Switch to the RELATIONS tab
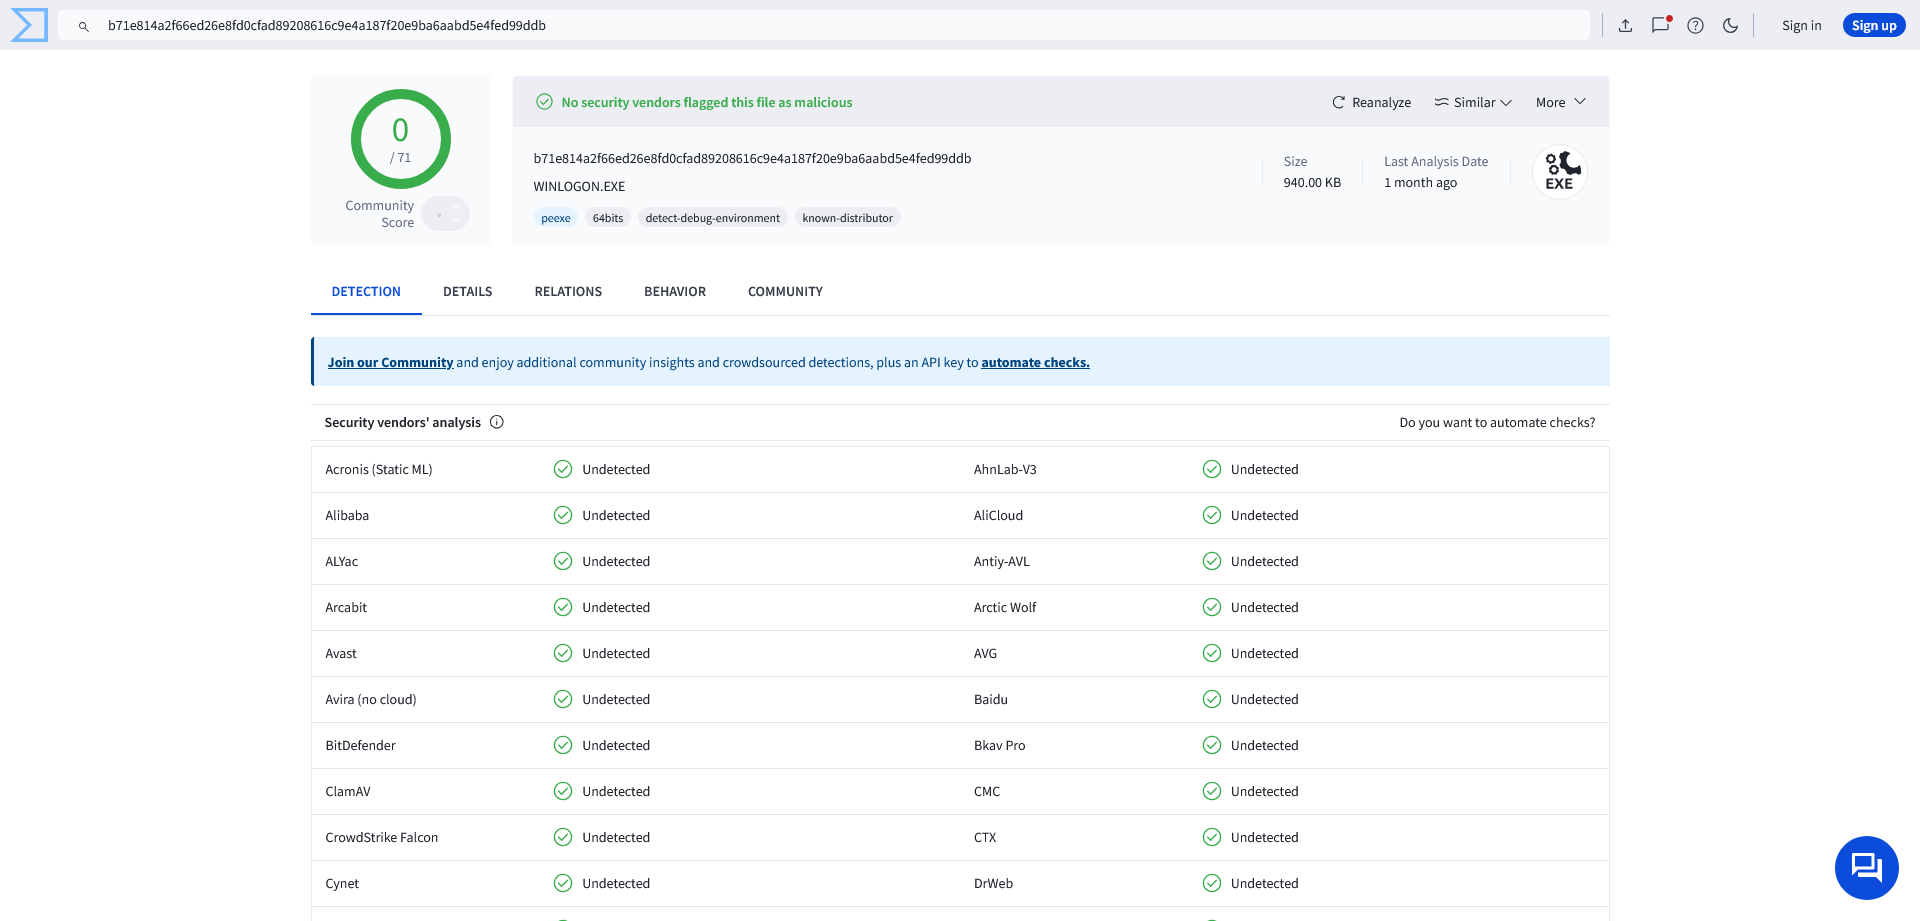 (x=568, y=292)
